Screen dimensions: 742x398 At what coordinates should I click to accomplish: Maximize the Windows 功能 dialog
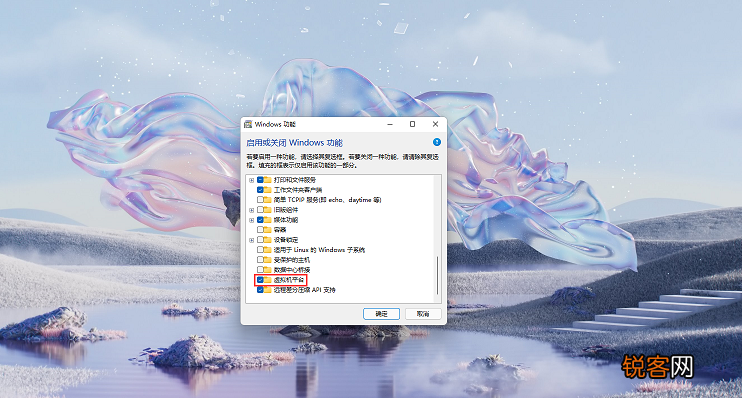(x=412, y=124)
